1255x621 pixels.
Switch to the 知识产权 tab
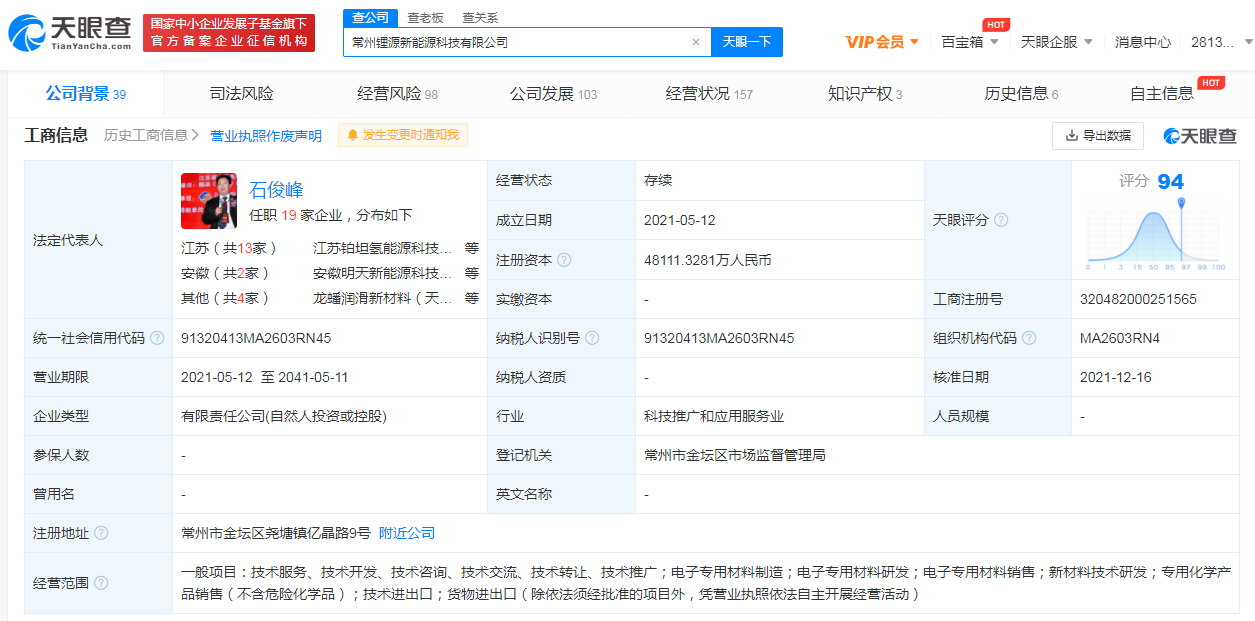point(865,94)
